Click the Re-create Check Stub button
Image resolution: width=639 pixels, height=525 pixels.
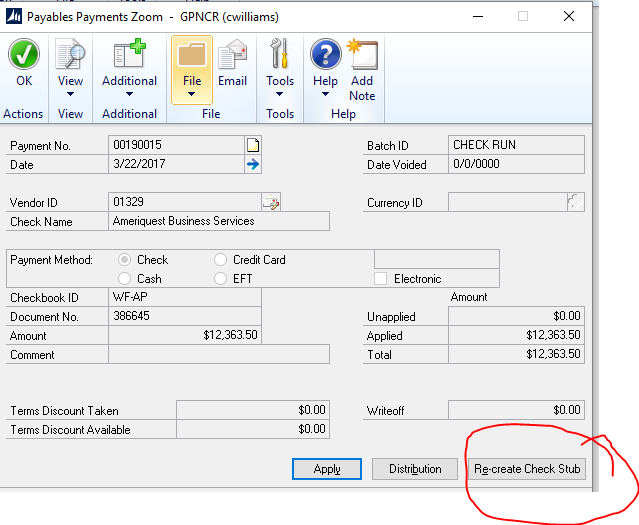526,469
